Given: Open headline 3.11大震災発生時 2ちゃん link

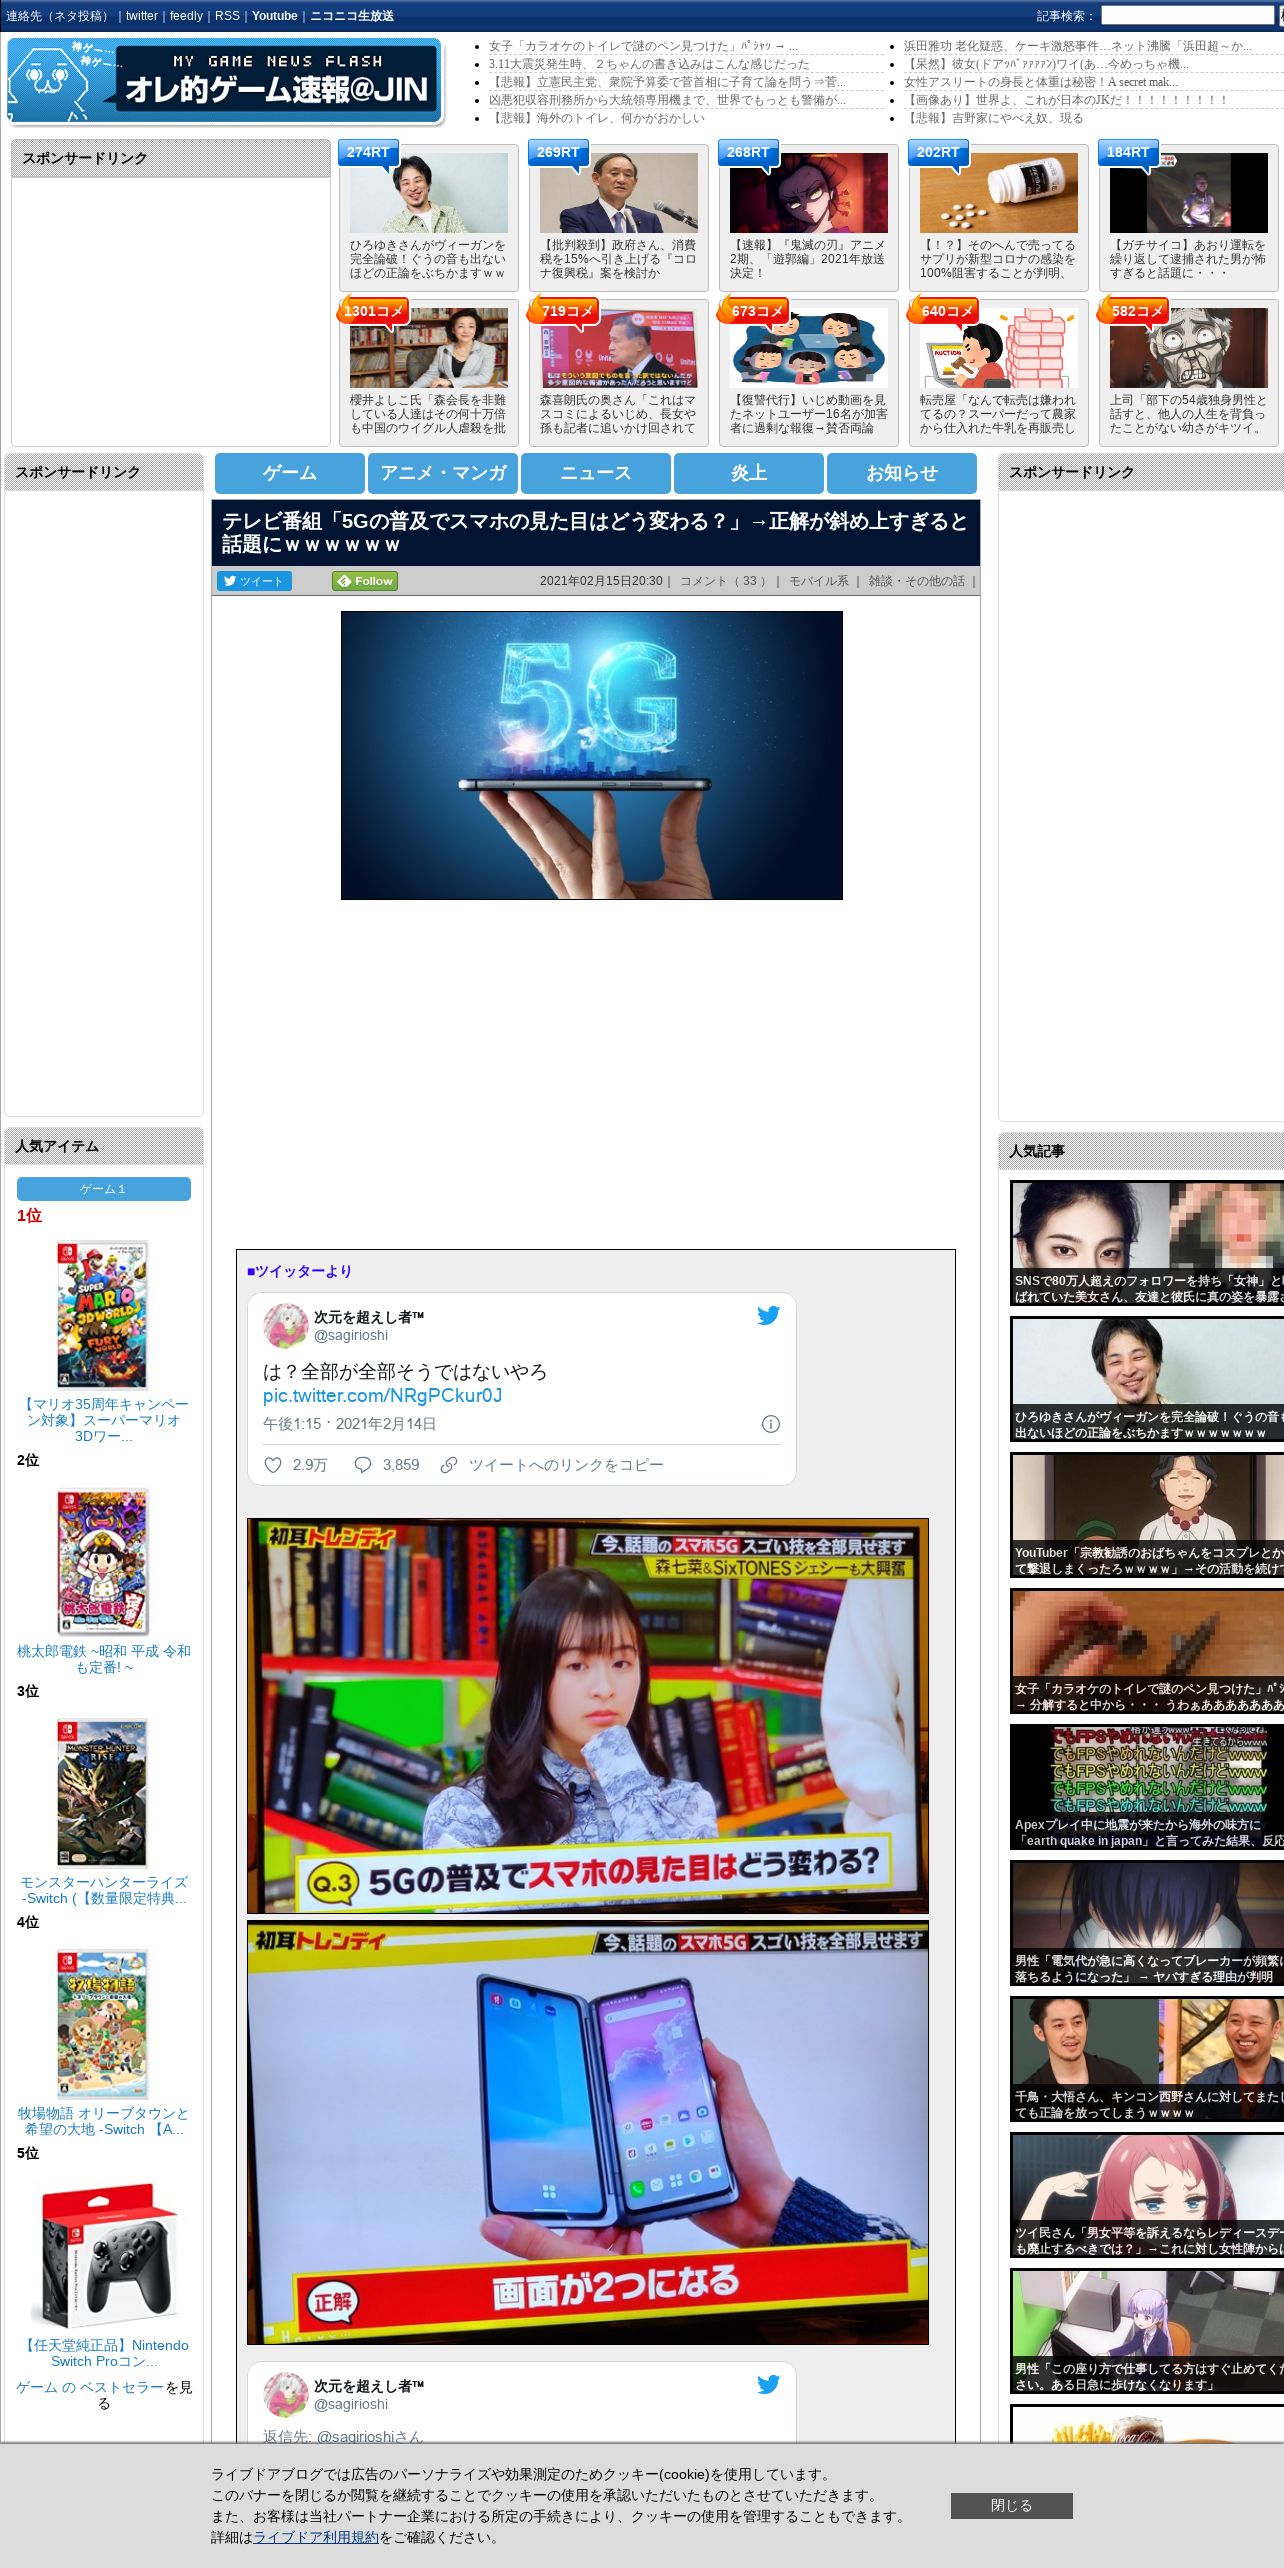Looking at the screenshot, I should coord(649,64).
